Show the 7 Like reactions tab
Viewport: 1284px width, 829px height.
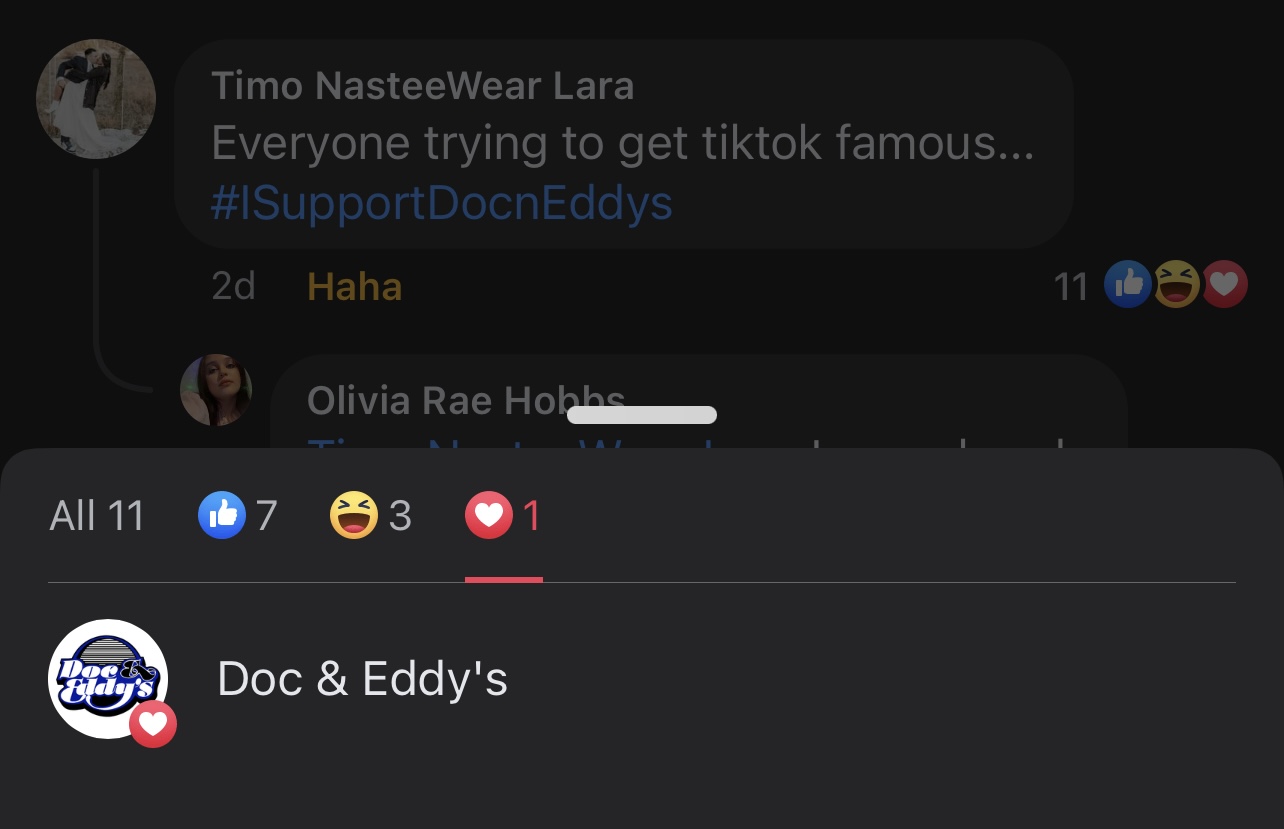(x=238, y=516)
